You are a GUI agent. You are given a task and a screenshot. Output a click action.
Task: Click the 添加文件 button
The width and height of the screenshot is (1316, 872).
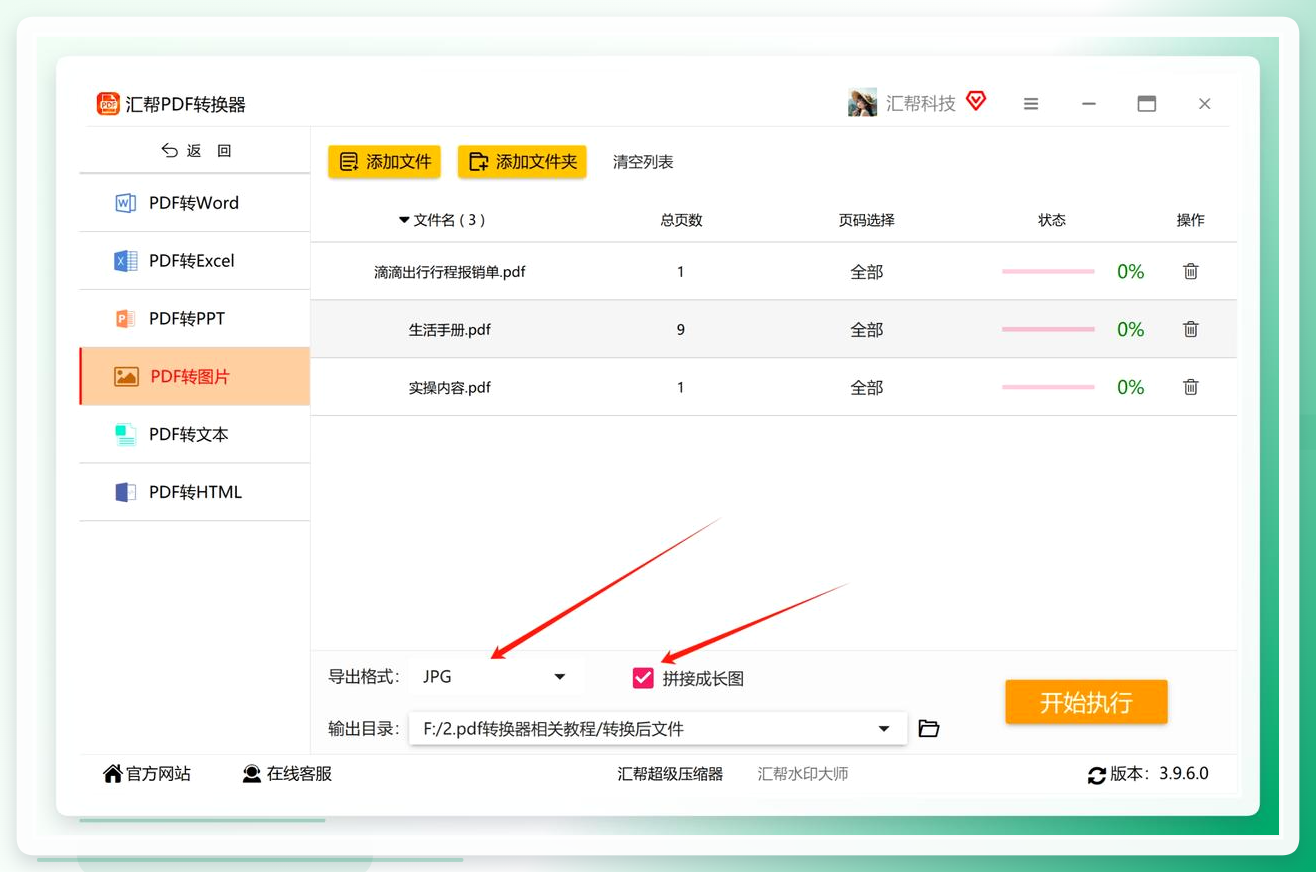(x=384, y=162)
